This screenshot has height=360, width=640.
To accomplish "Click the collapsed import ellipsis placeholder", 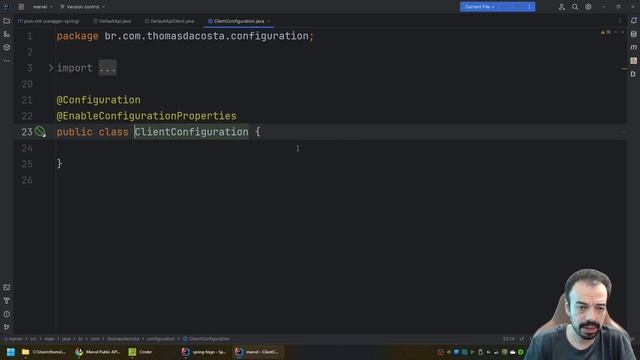I will click(108, 68).
